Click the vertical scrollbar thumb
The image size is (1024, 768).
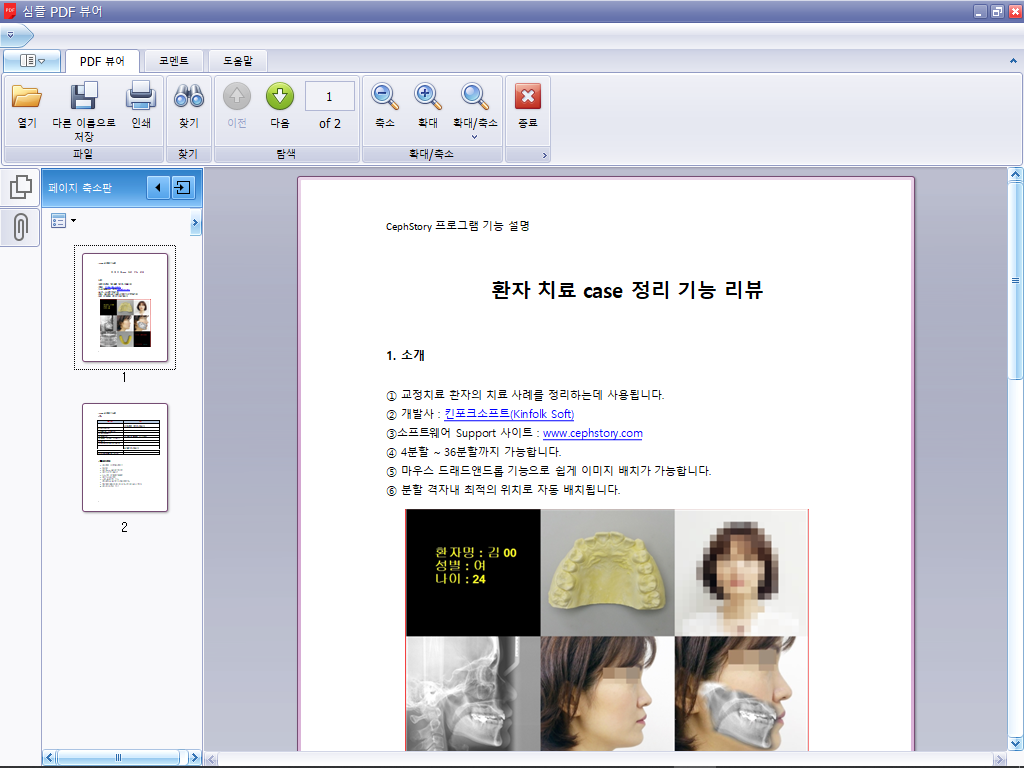(x=1015, y=280)
